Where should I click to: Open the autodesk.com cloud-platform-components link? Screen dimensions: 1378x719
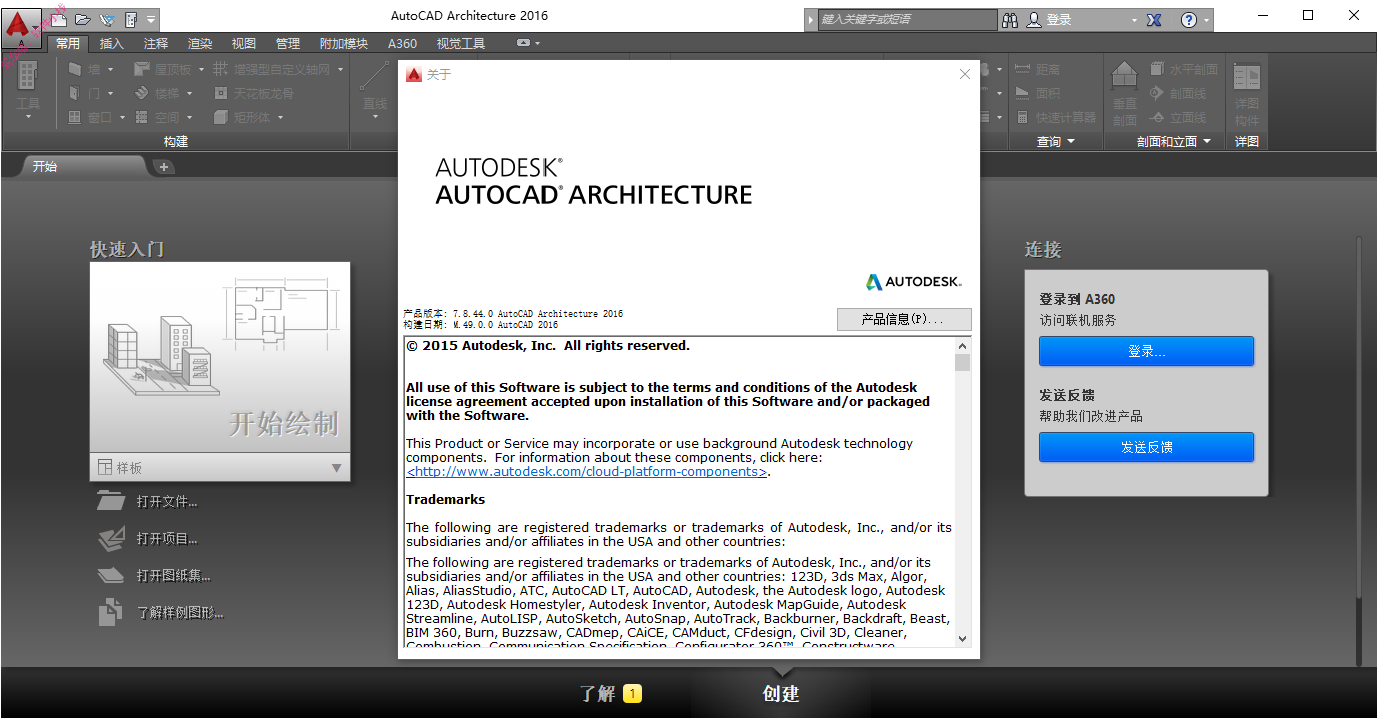[586, 472]
